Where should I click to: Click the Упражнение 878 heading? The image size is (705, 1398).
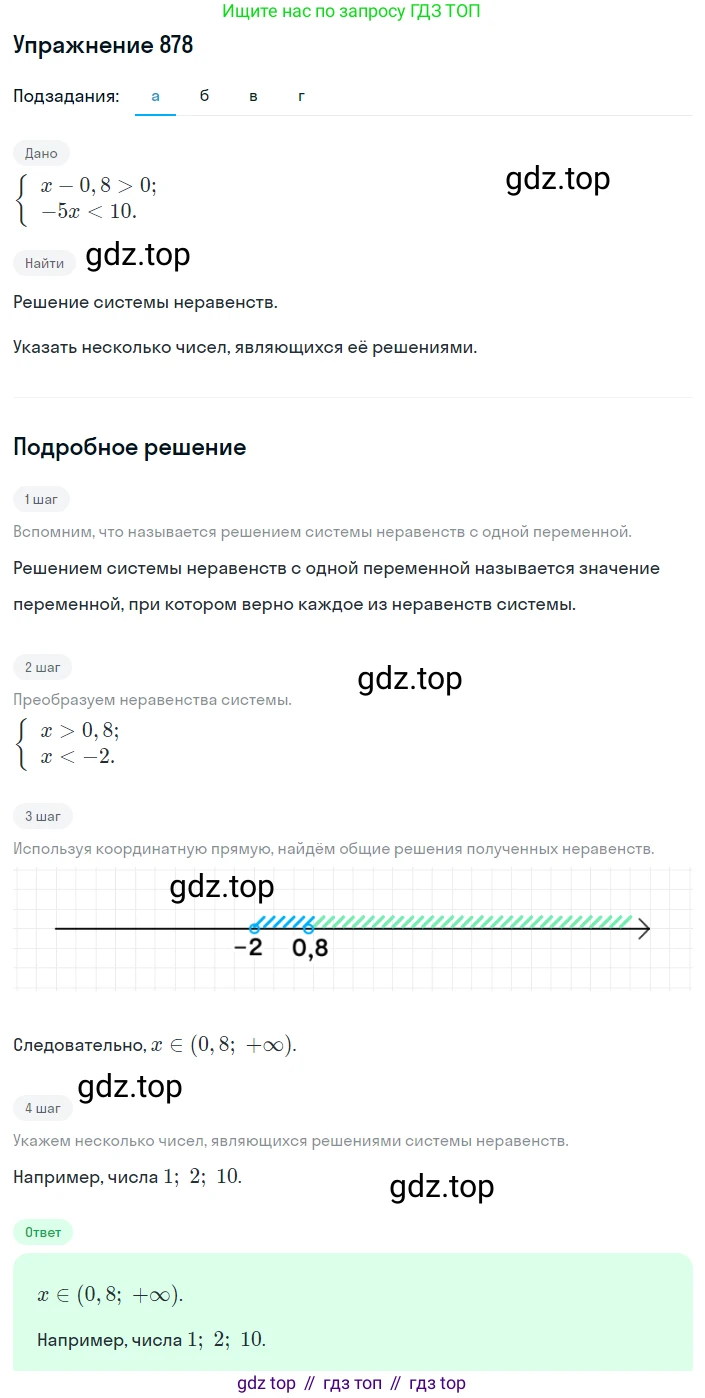click(104, 46)
